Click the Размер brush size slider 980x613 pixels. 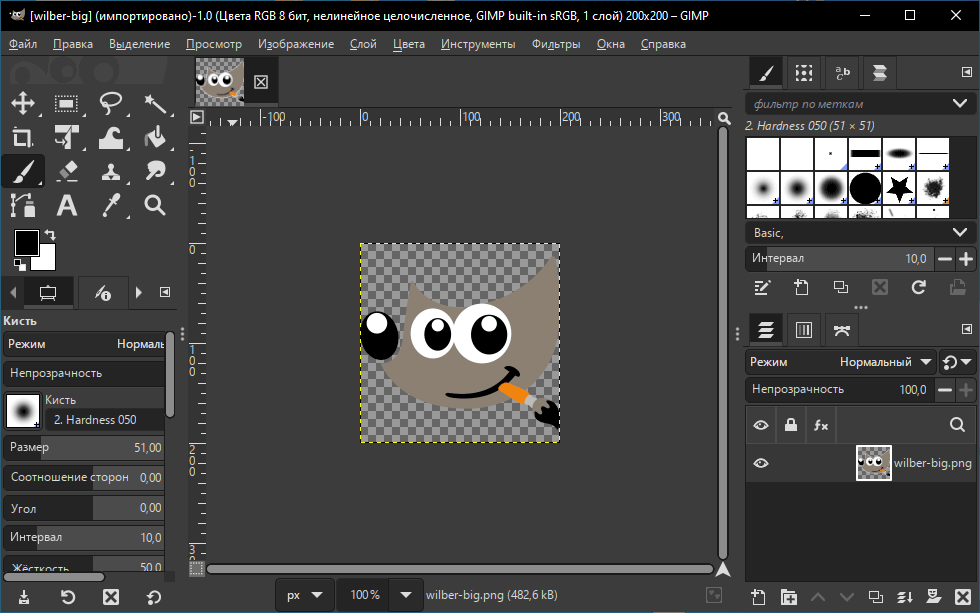(x=84, y=447)
